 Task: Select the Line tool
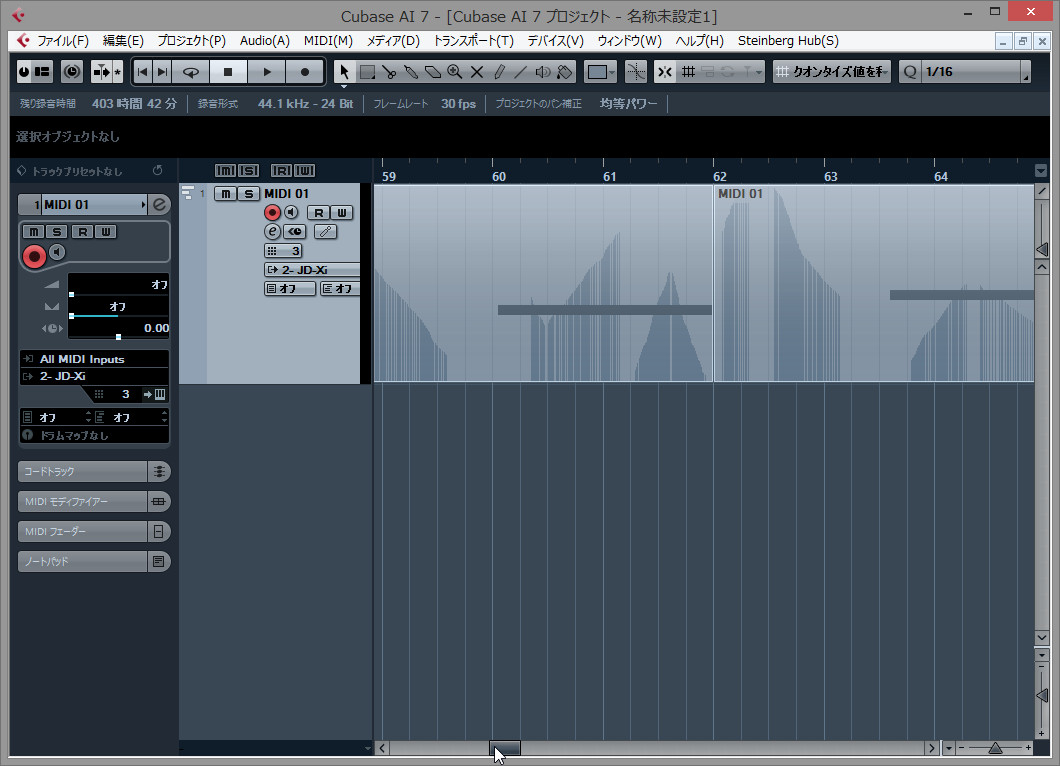pyautogui.click(x=521, y=72)
